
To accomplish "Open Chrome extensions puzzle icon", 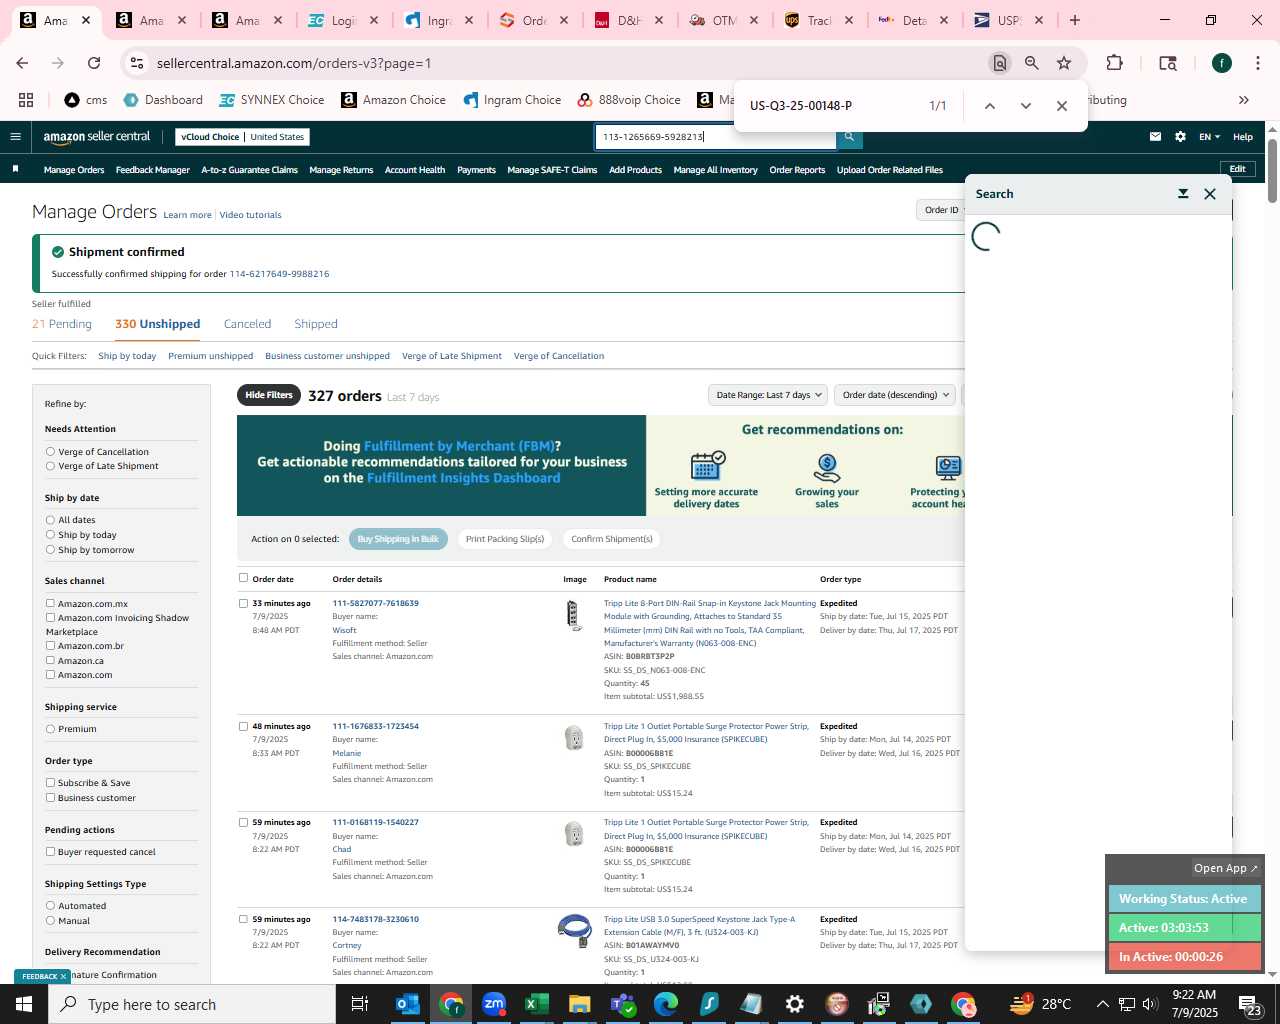I will pyautogui.click(x=1114, y=63).
